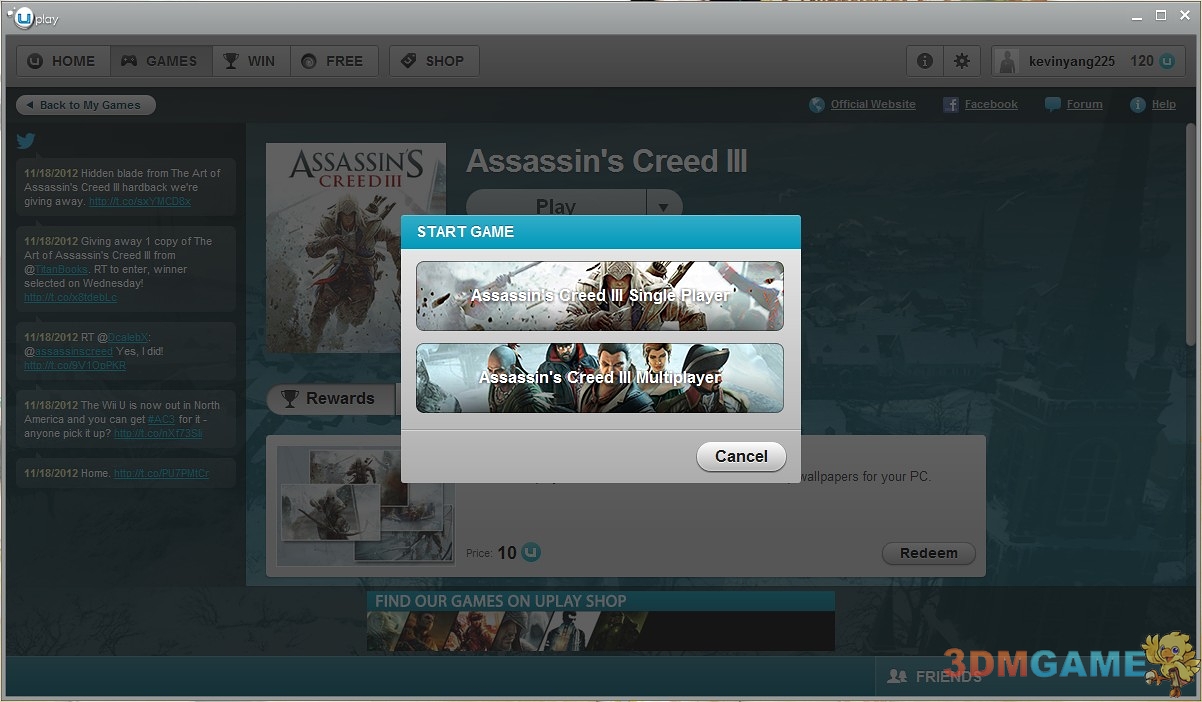Open the Forum link
1202x702 pixels.
point(1085,104)
